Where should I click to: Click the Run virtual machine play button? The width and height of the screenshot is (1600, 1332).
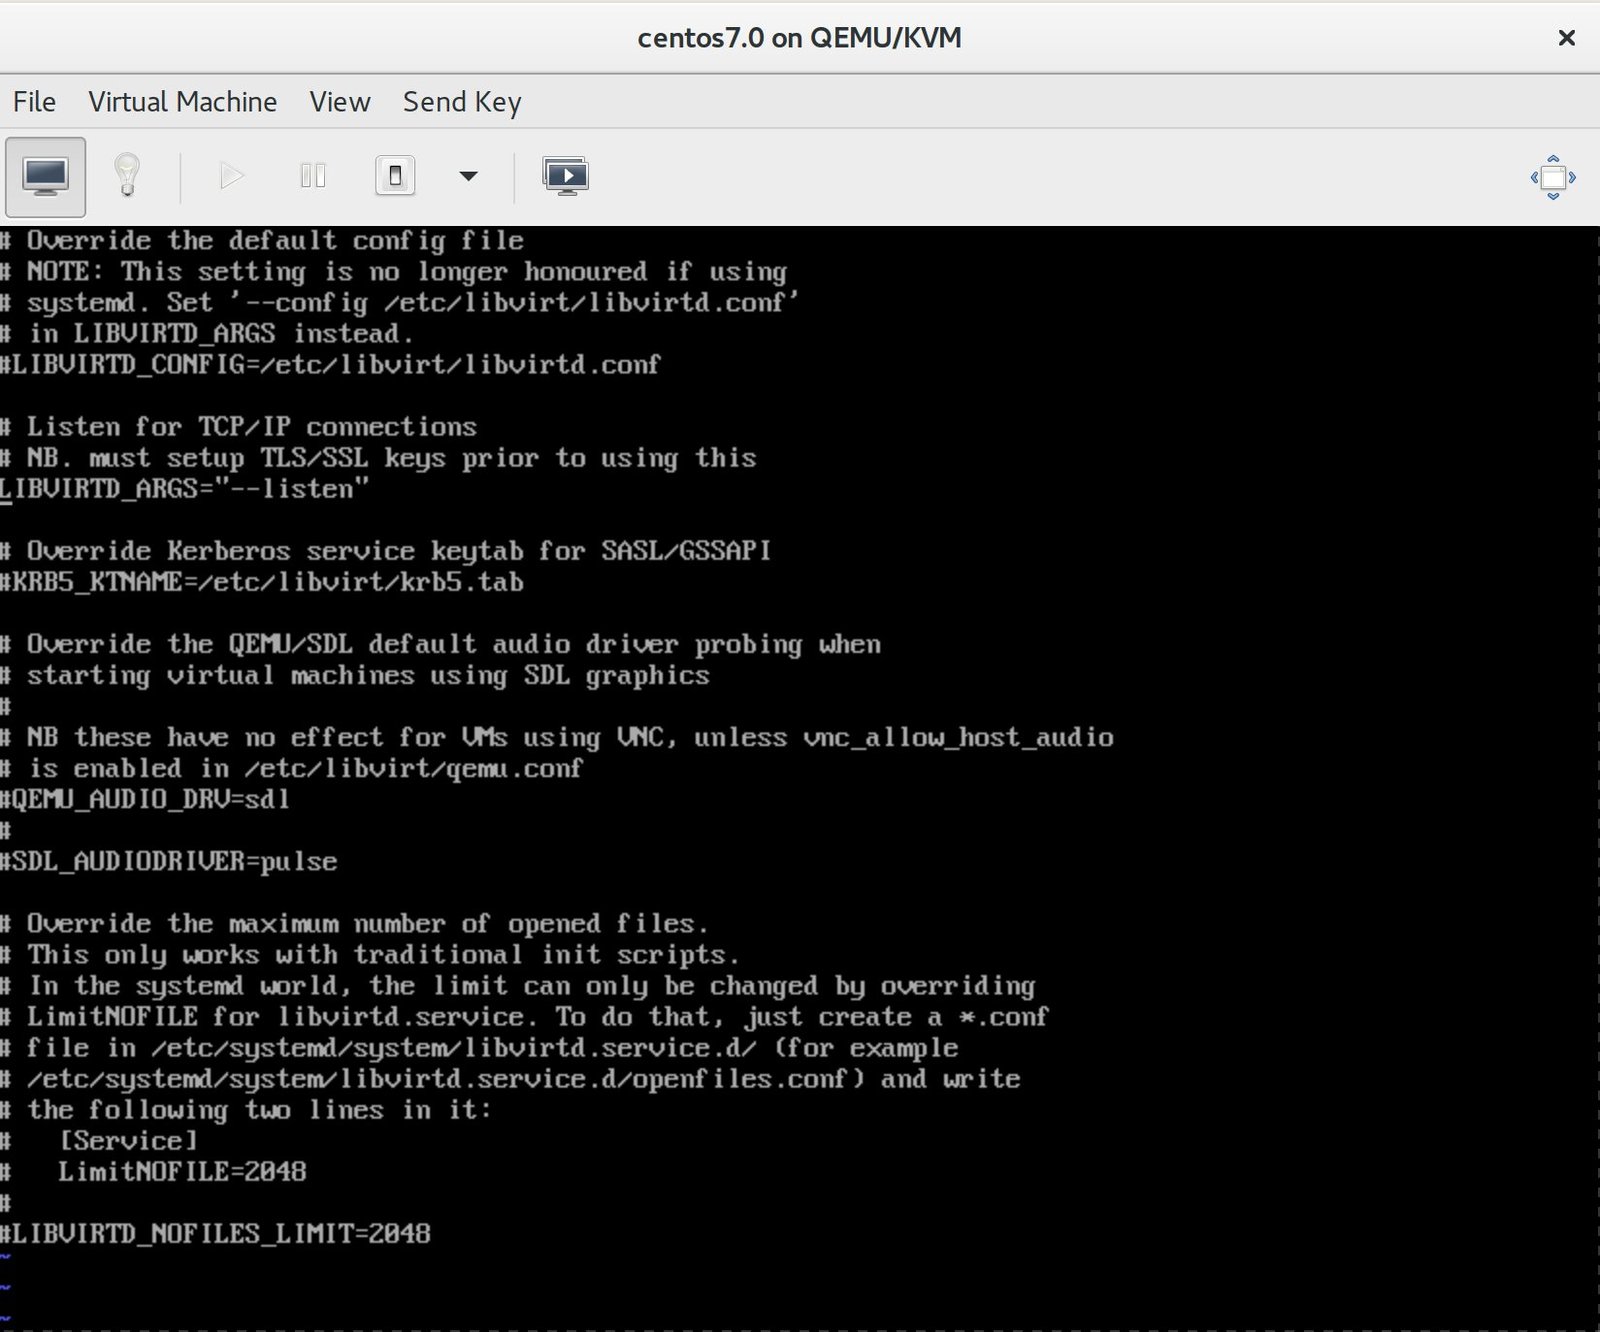[231, 177]
